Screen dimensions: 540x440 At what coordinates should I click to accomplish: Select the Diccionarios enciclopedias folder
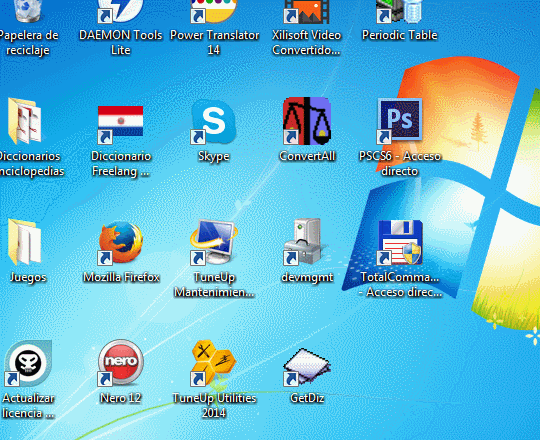point(25,121)
